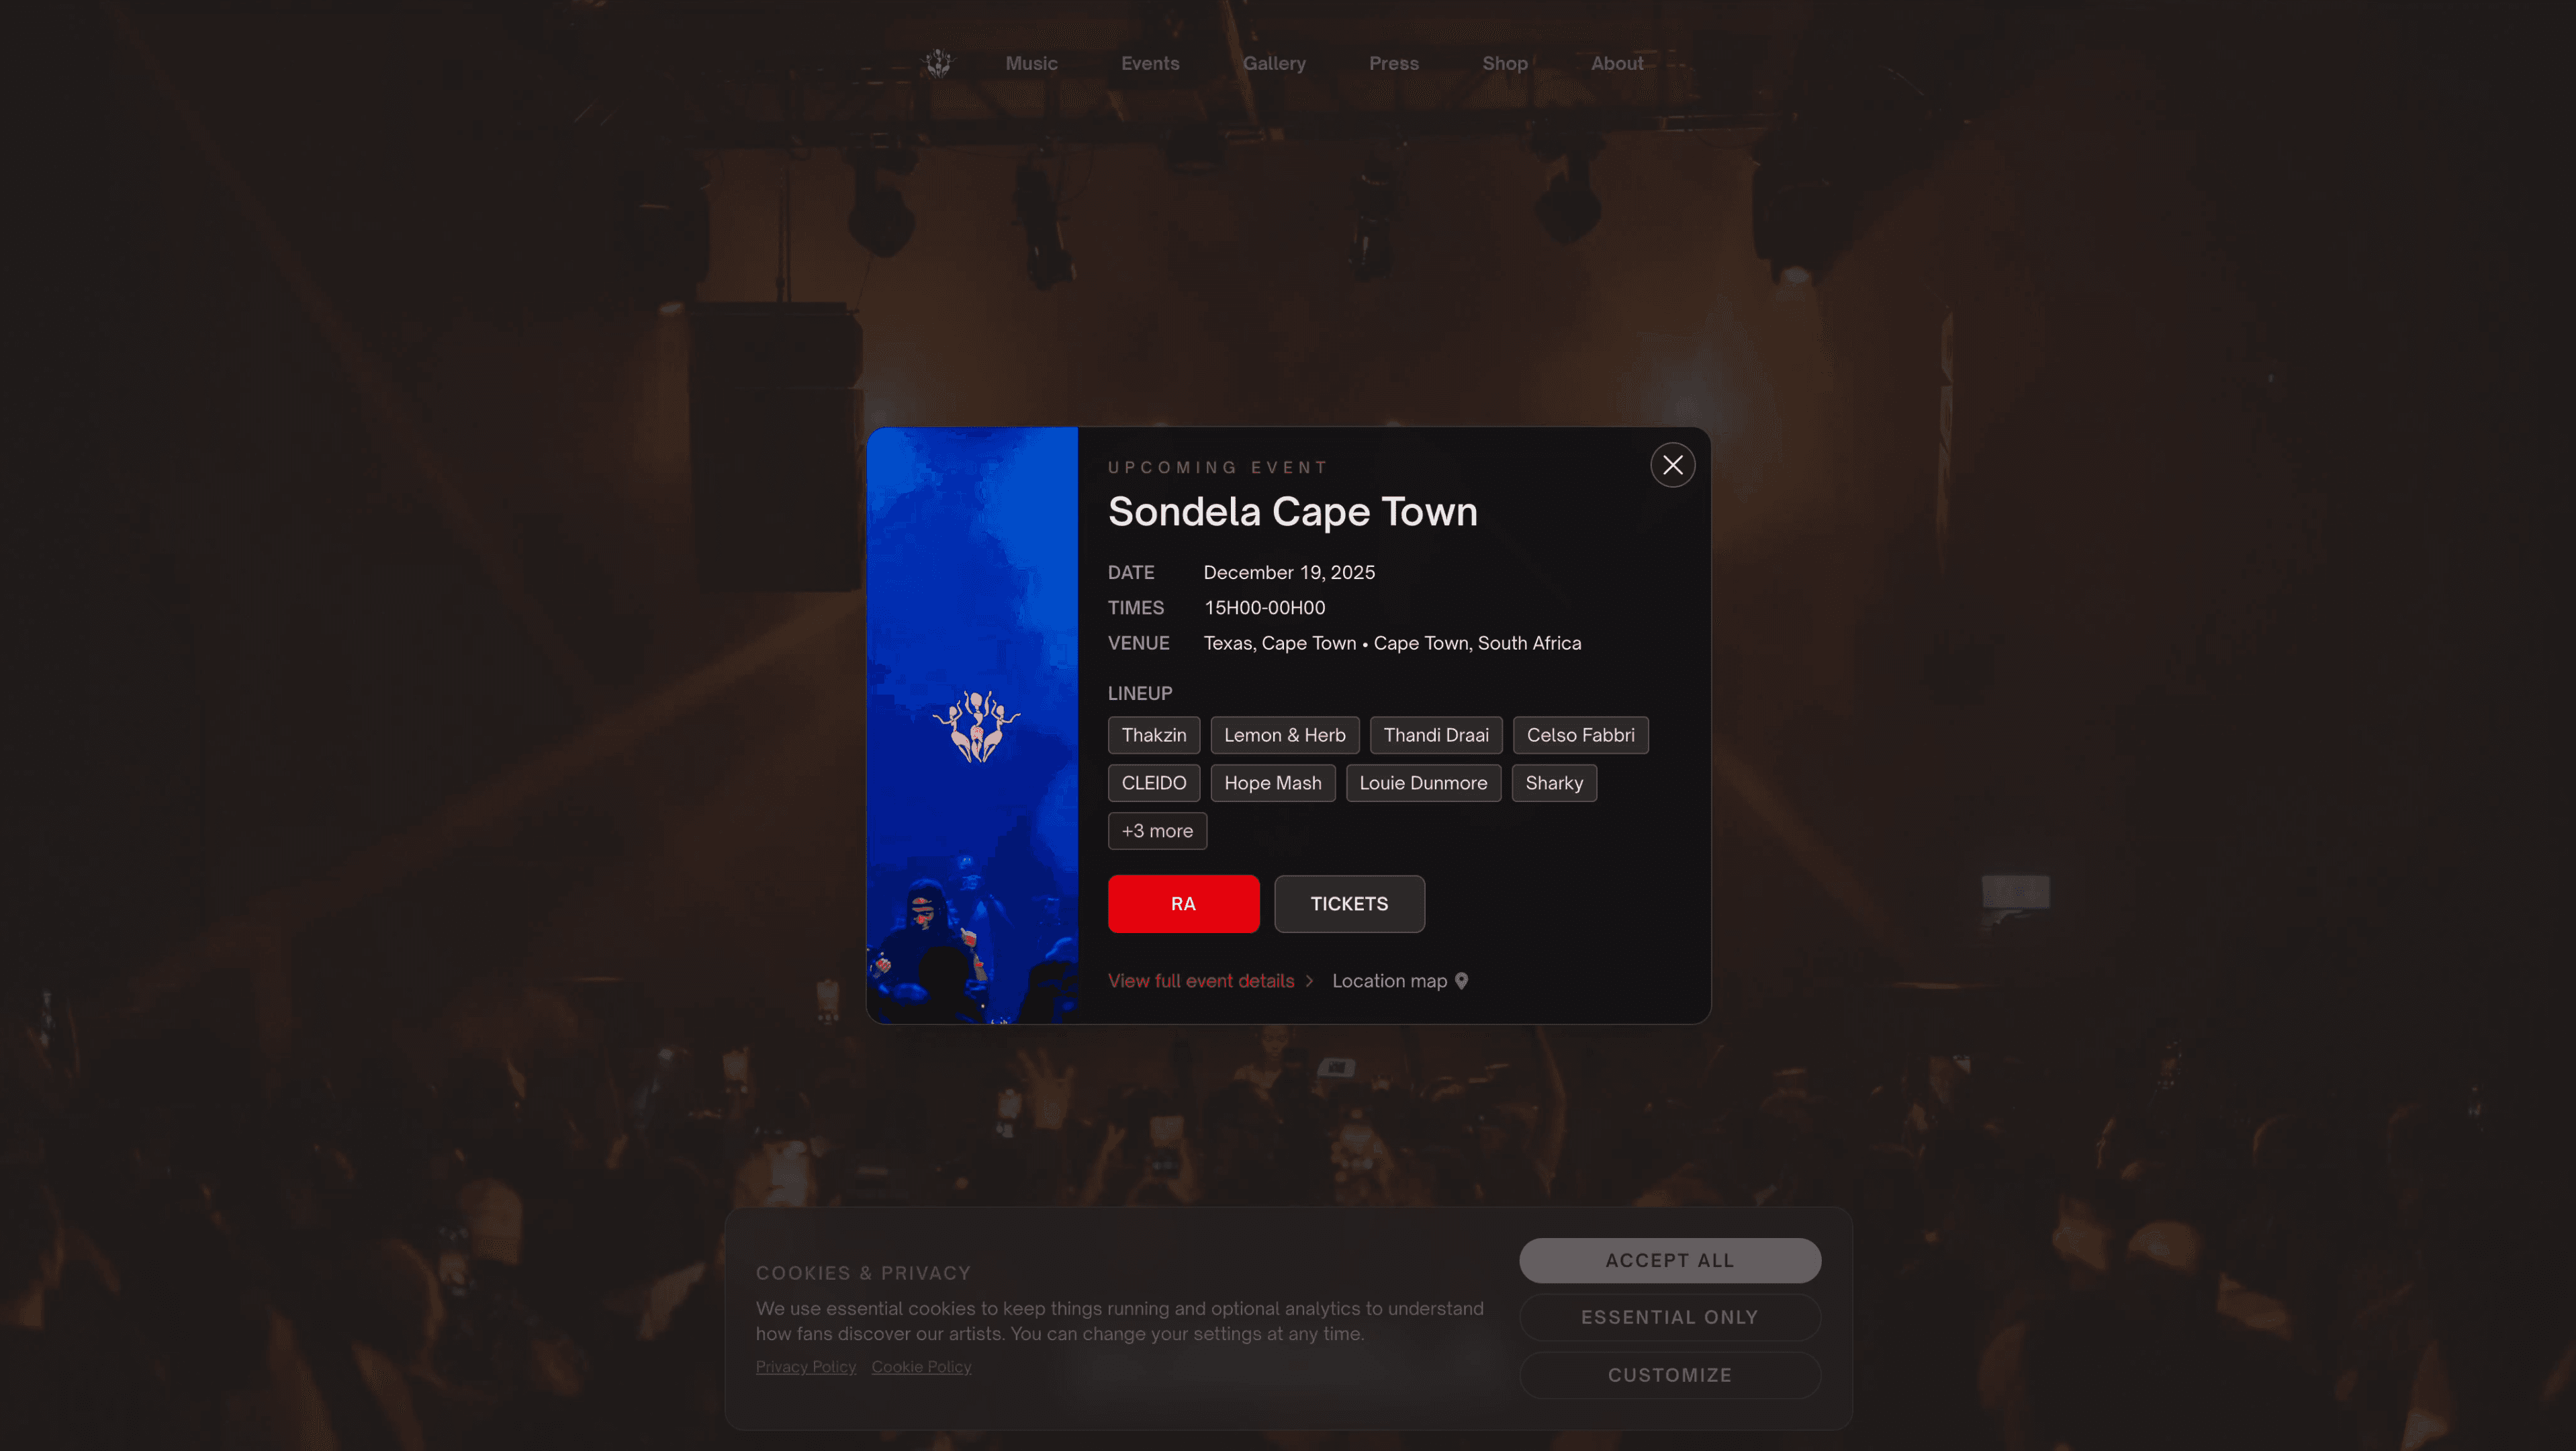Click the TICKETS button
Screen dimensions: 2576x1451
coord(1349,904)
